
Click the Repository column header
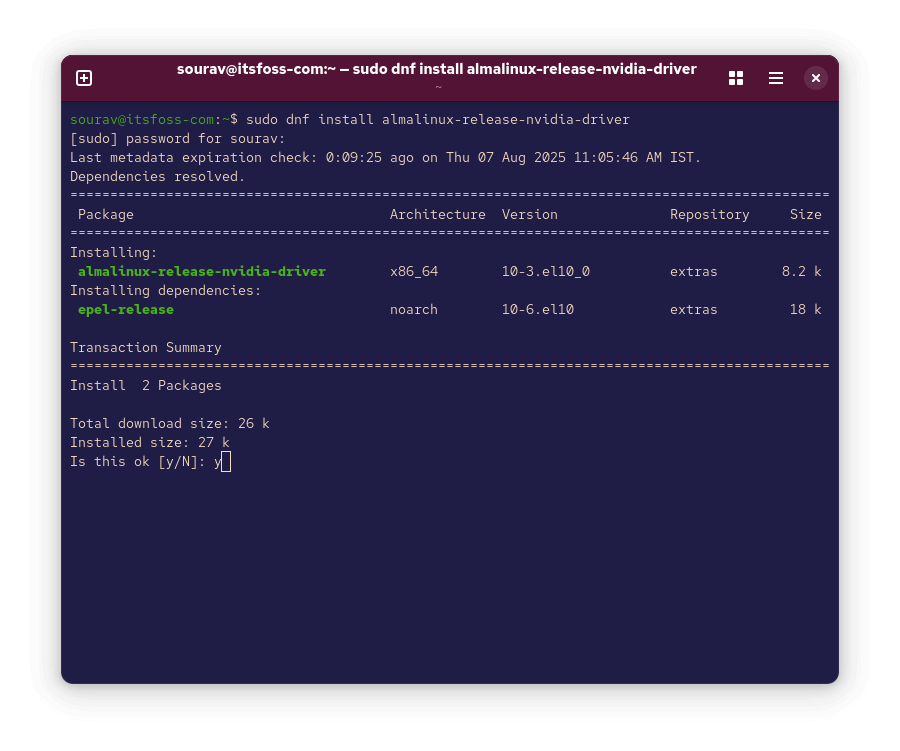(x=709, y=214)
